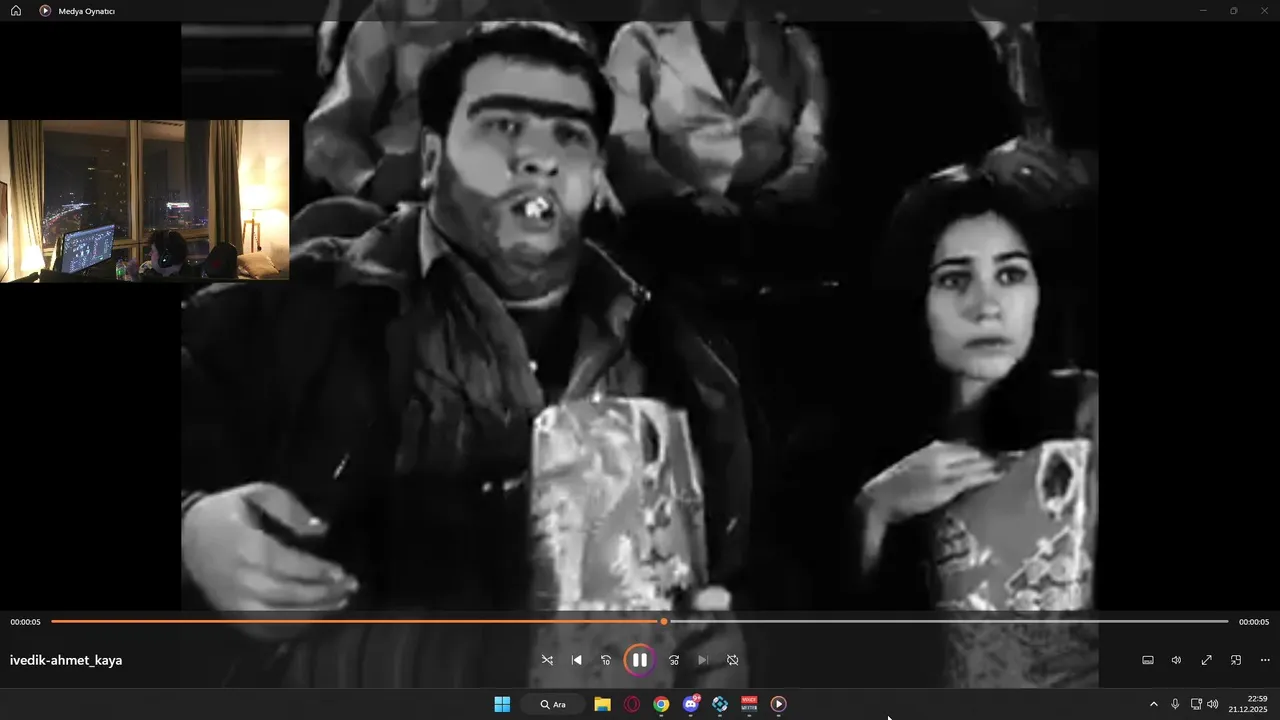Pause the video playback
1280x720 pixels.
pyautogui.click(x=640, y=660)
